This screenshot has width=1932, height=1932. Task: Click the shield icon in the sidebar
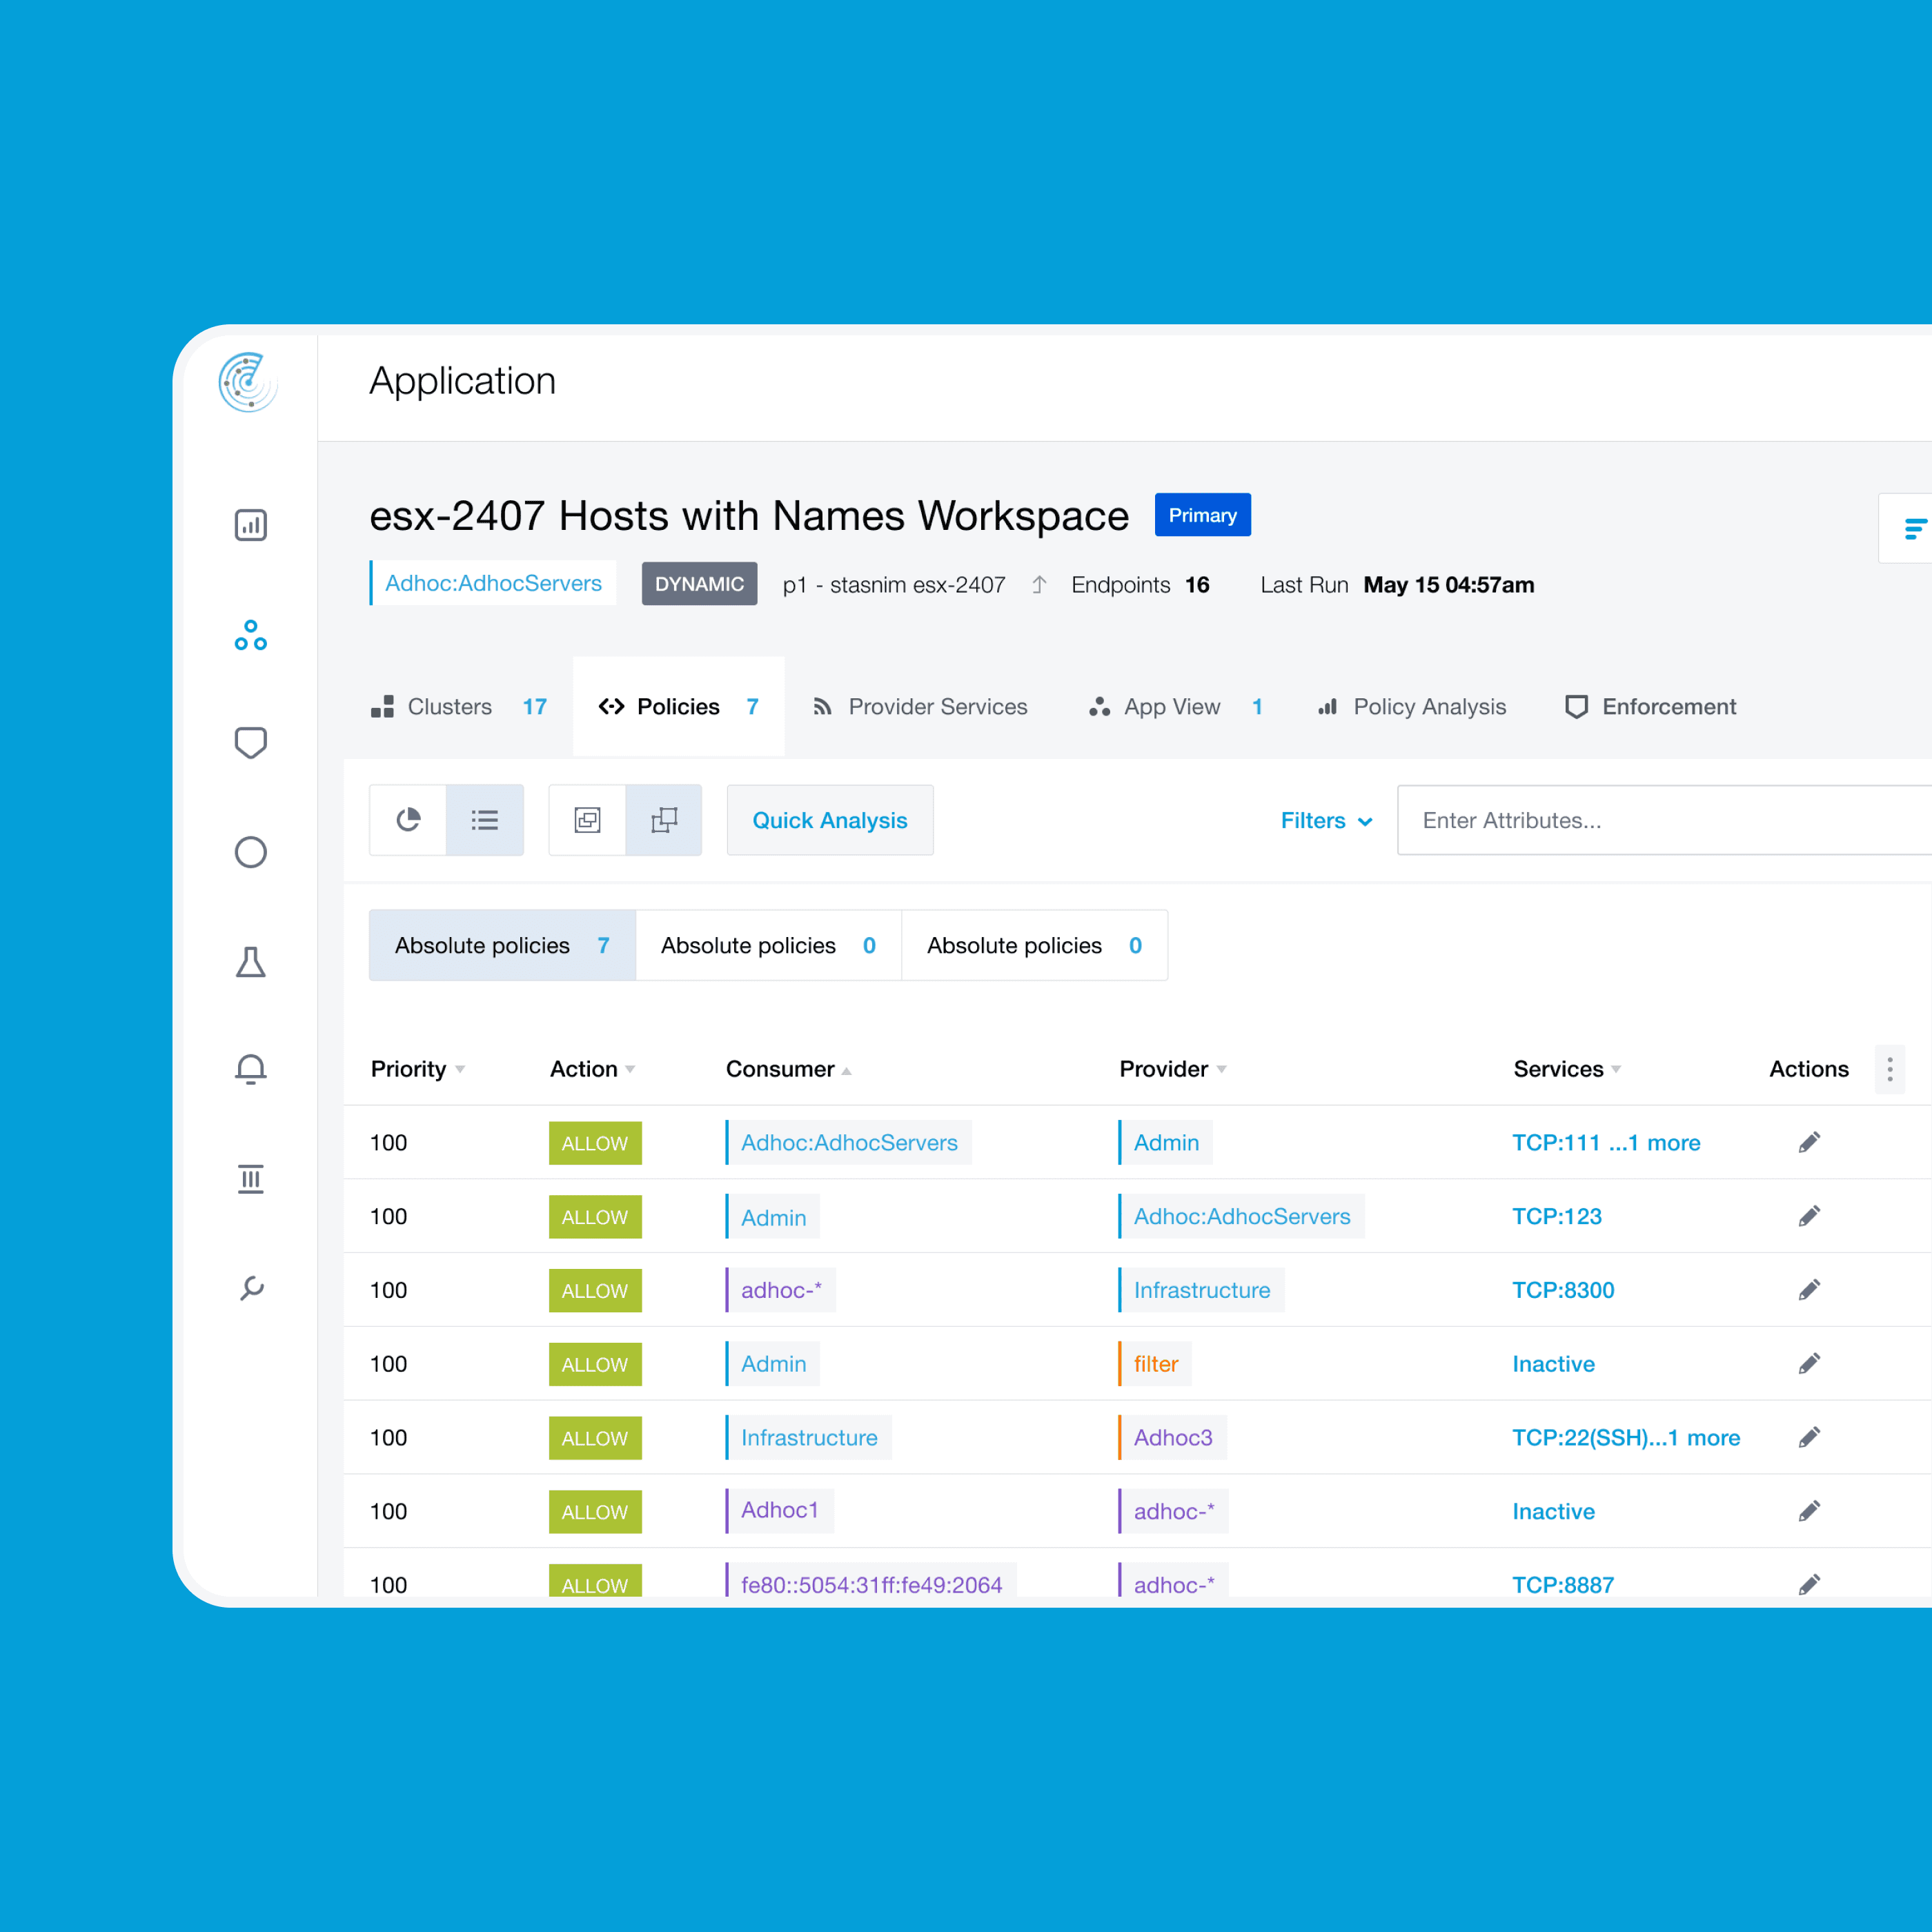(250, 743)
